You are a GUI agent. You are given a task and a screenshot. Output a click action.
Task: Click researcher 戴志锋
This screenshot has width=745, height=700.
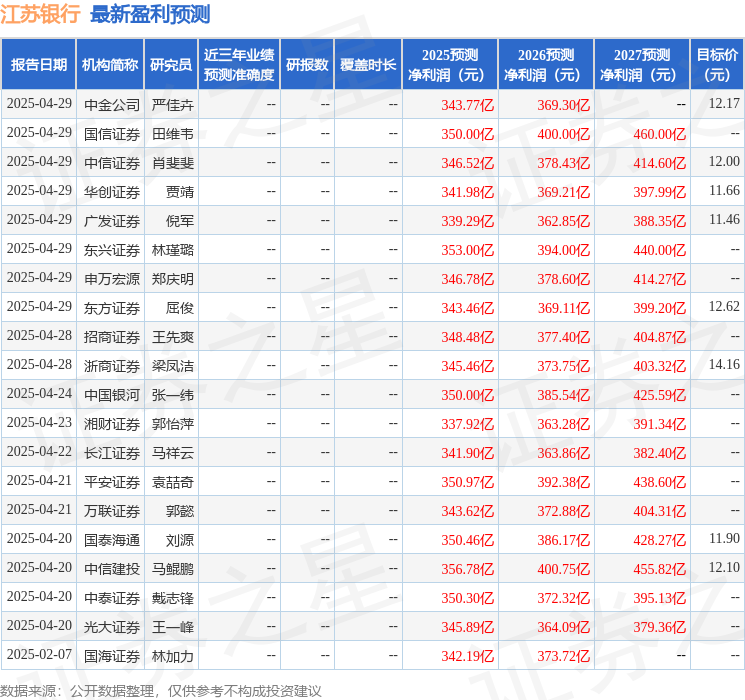173,598
